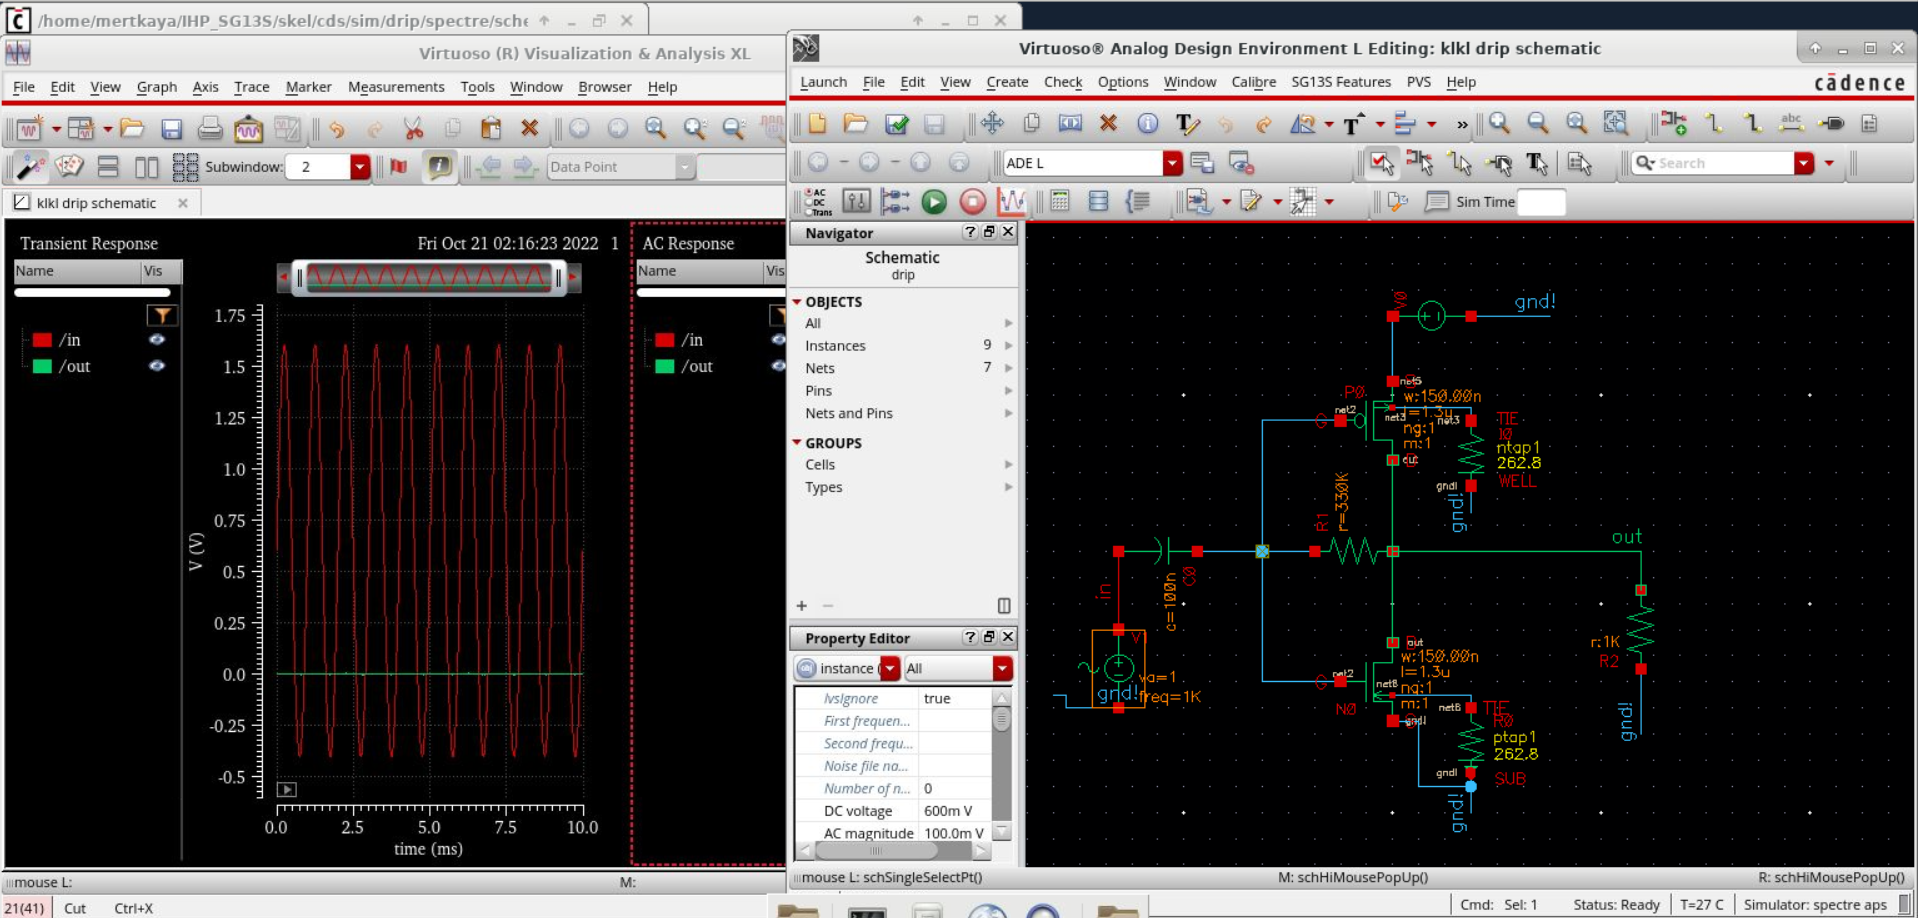Click the red X delete icon in Visualization window
This screenshot has height=918, width=1918.
point(529,128)
